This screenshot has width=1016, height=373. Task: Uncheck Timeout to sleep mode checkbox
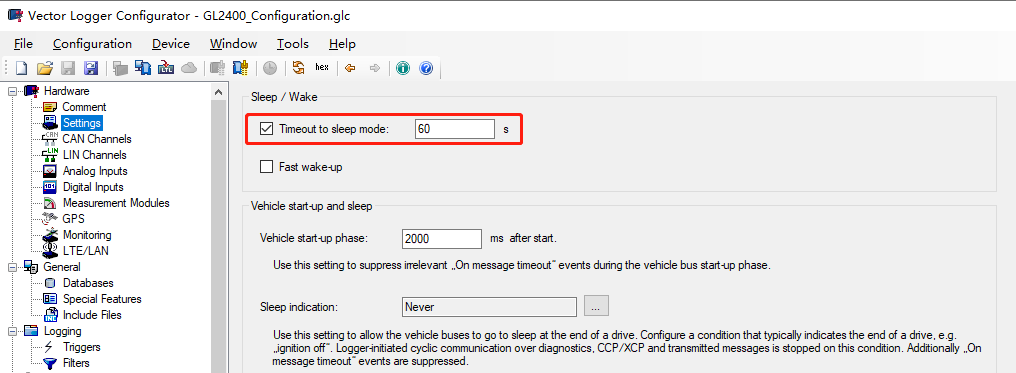pos(266,128)
